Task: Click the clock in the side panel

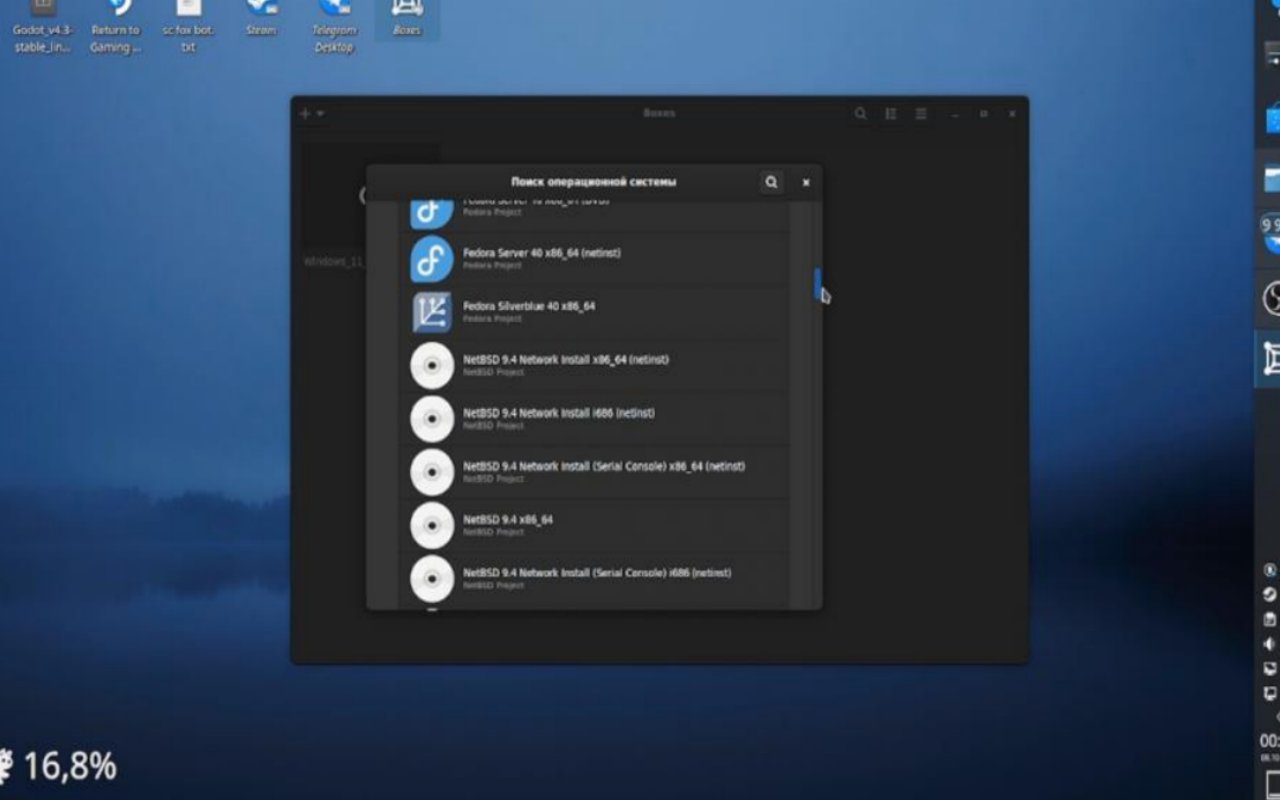Action: 1270,746
